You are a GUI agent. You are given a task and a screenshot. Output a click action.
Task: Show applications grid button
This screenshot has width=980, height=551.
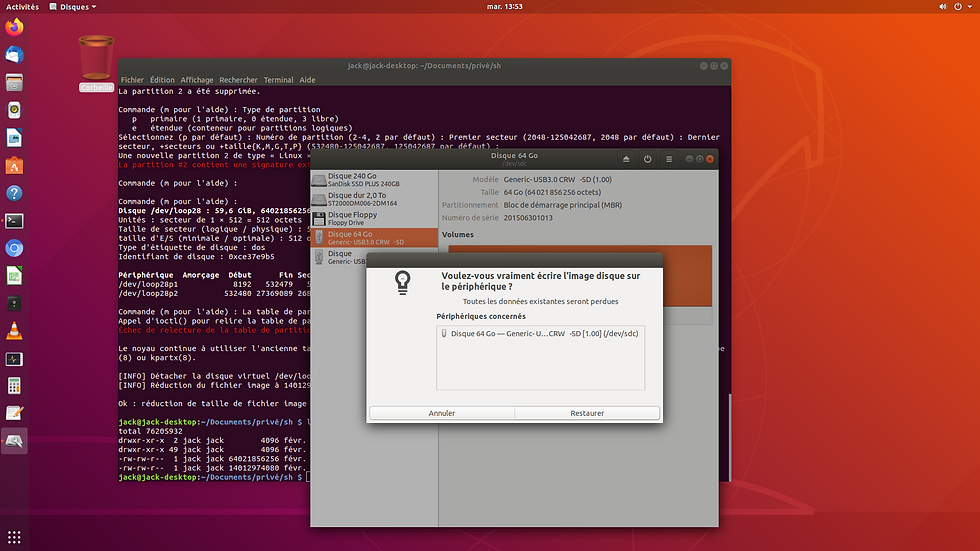click(14, 537)
